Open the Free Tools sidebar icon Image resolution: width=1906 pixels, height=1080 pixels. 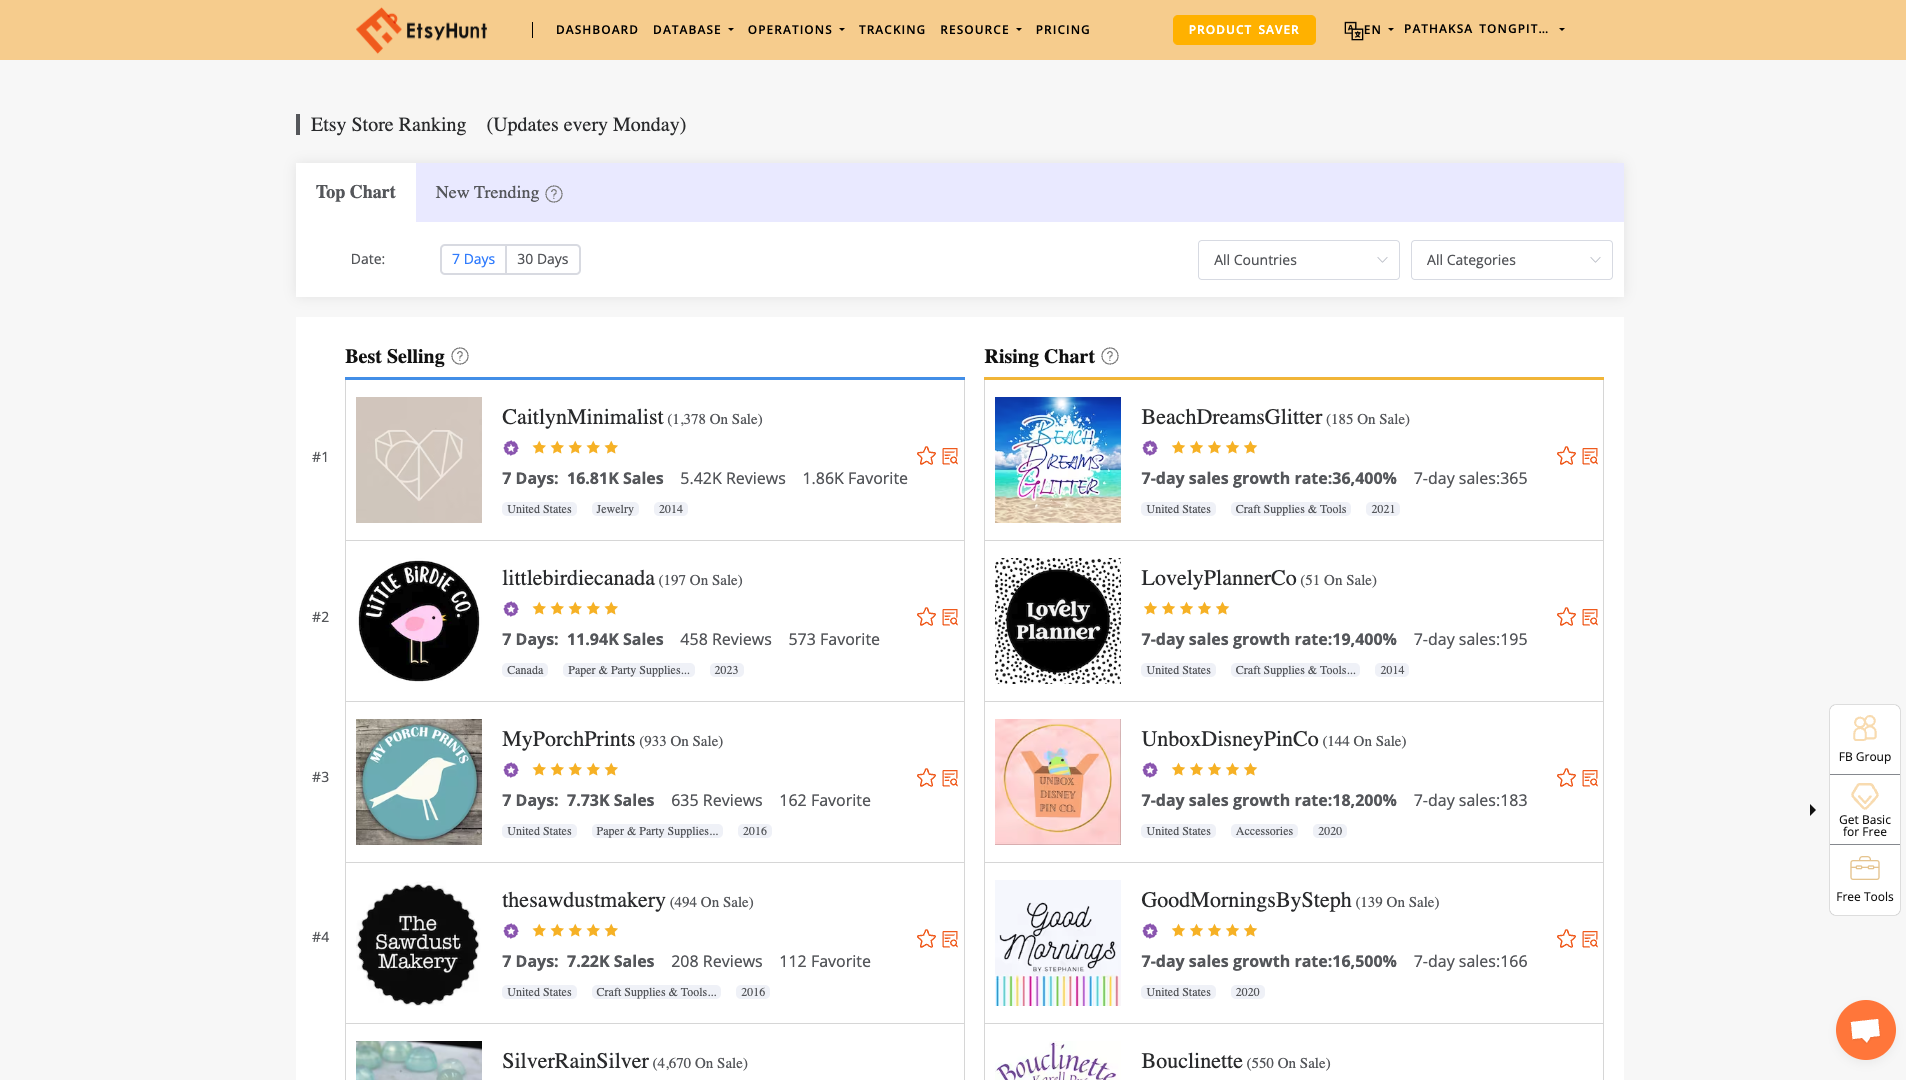tap(1864, 878)
